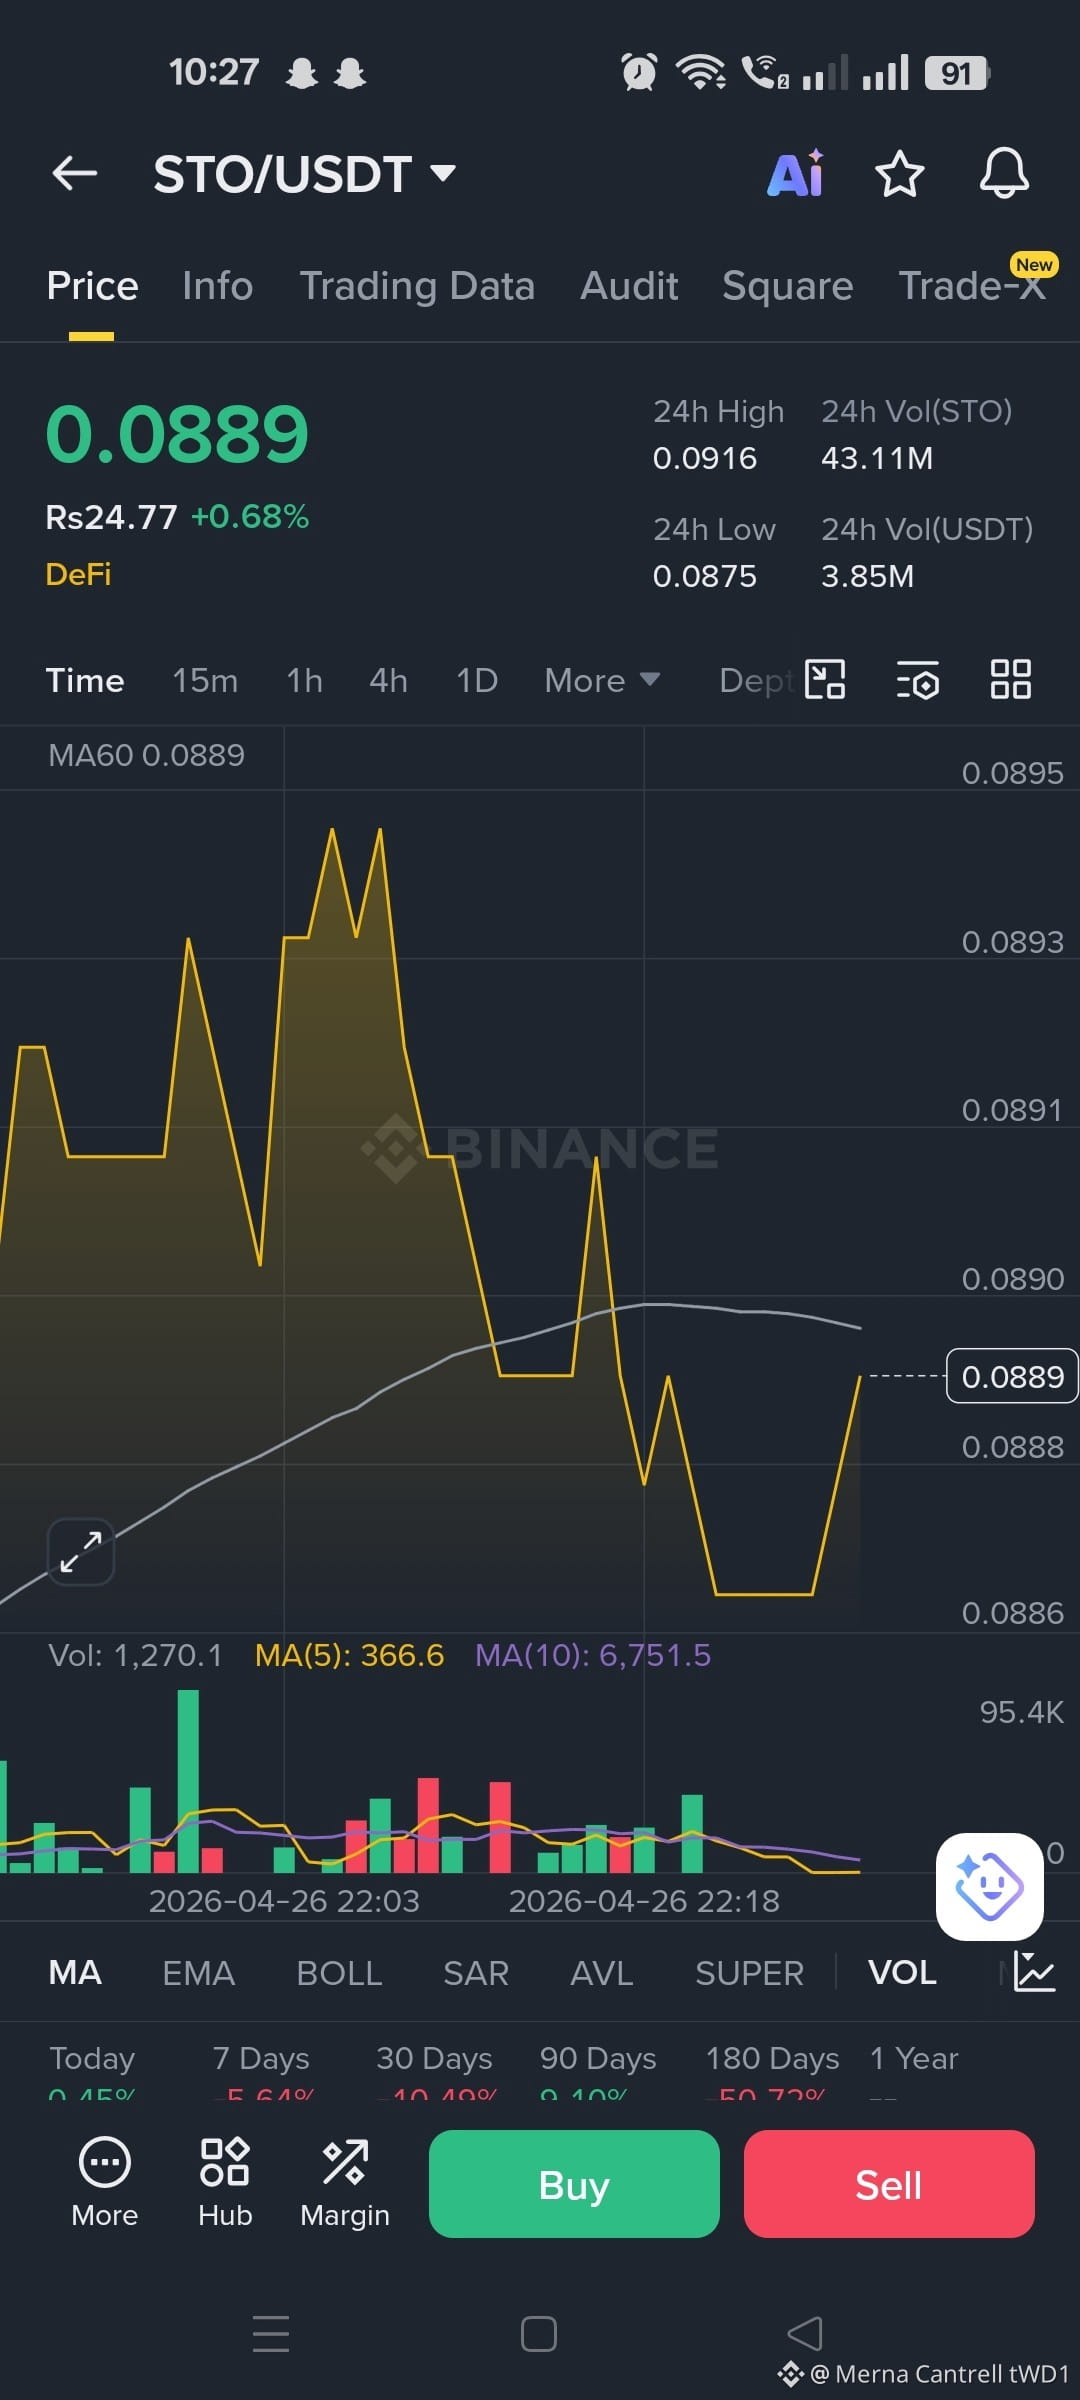Image resolution: width=1080 pixels, height=2400 pixels.
Task: Open the STO/USDT pair selector dropdown
Action: [305, 174]
